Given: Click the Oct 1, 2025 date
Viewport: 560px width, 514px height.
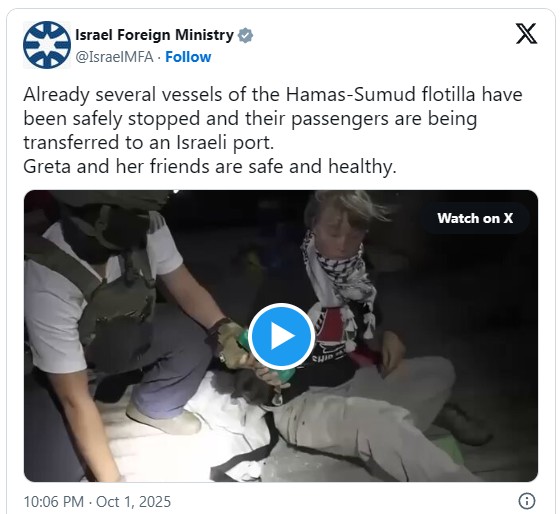Looking at the screenshot, I should point(134,501).
